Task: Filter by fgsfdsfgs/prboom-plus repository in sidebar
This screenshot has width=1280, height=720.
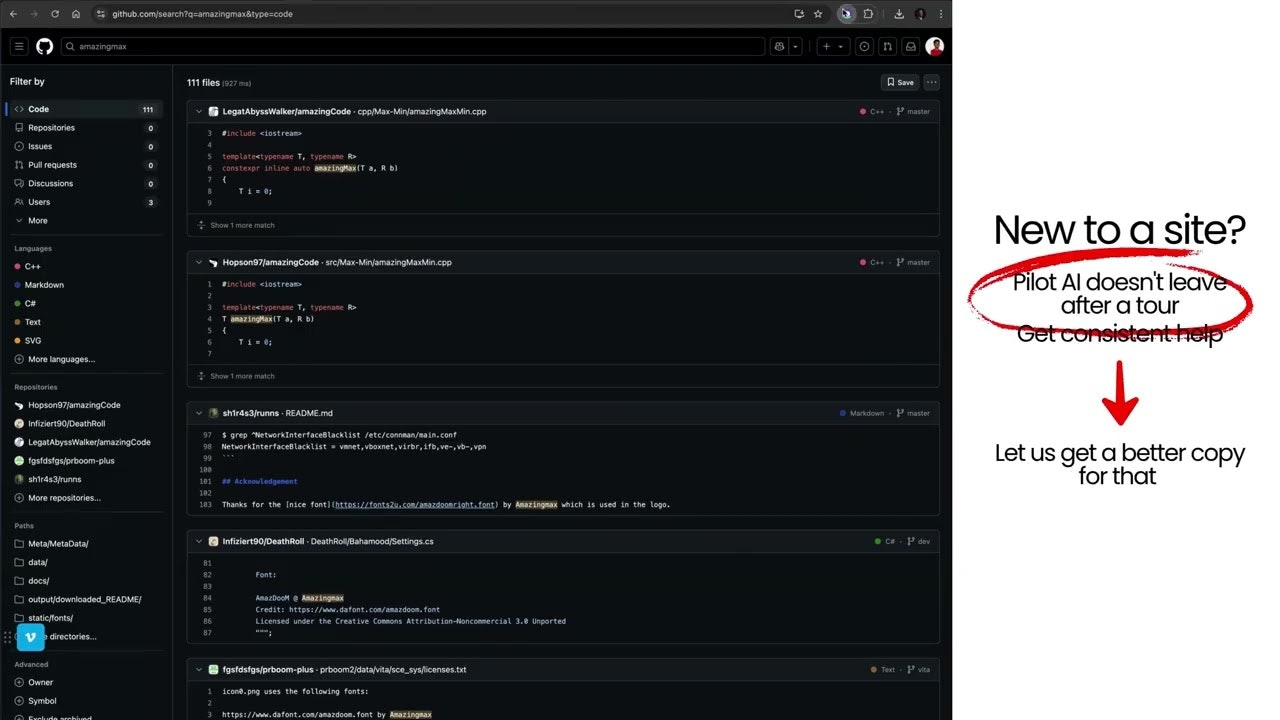Action: [84, 461]
